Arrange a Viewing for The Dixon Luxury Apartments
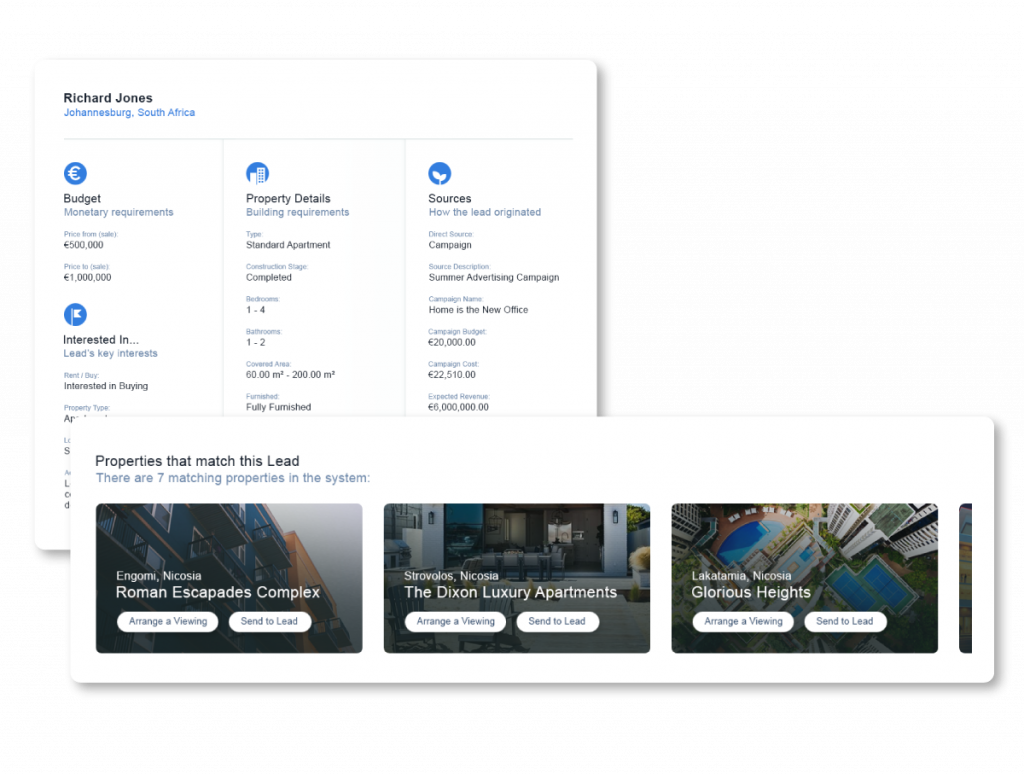The height and width of the screenshot is (774, 1024). click(455, 621)
